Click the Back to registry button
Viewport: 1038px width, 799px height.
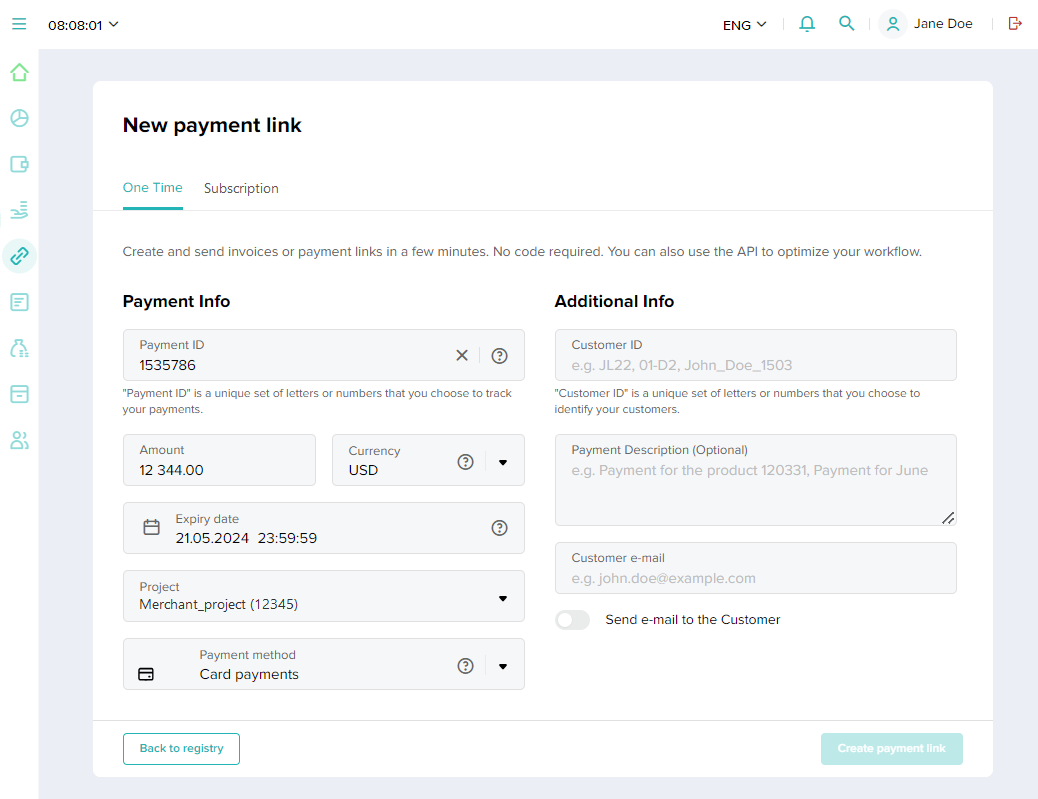click(x=181, y=749)
